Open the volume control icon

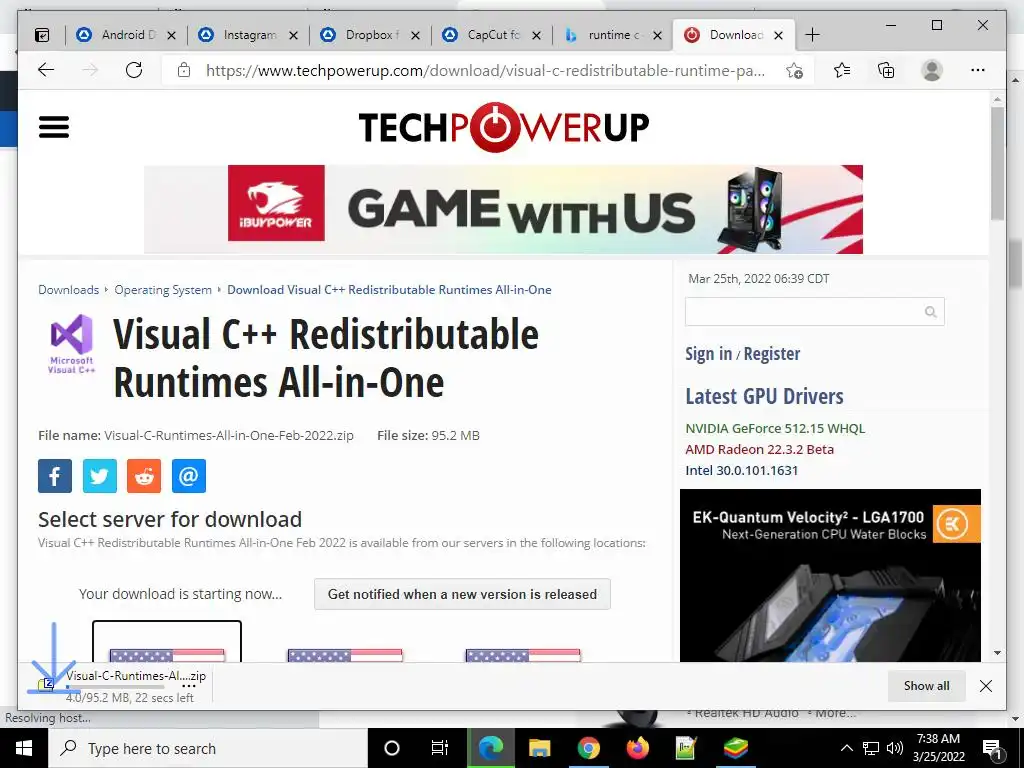(895, 748)
